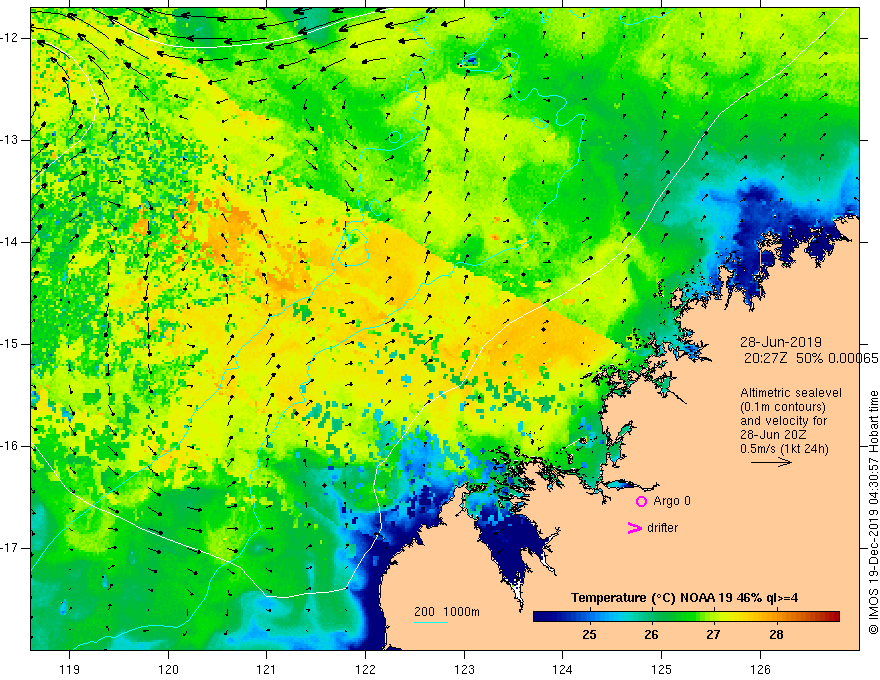Click the 125 longitude axis label
Screen dimensions: 880x680
tap(662, 669)
